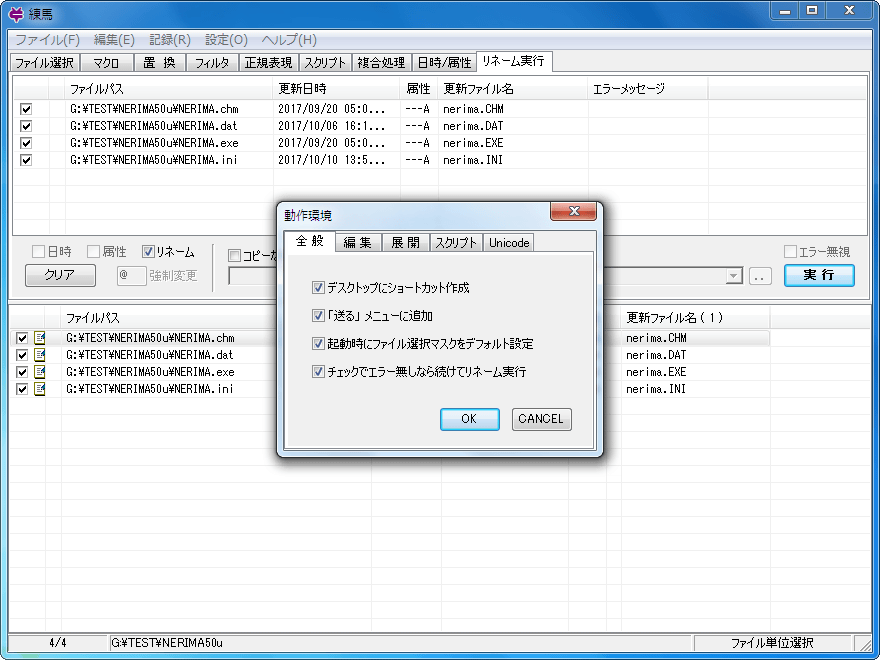Click file icon beside NERIMA.ini in lower list
Viewport: 880px width, 660px height.
[x=40, y=389]
